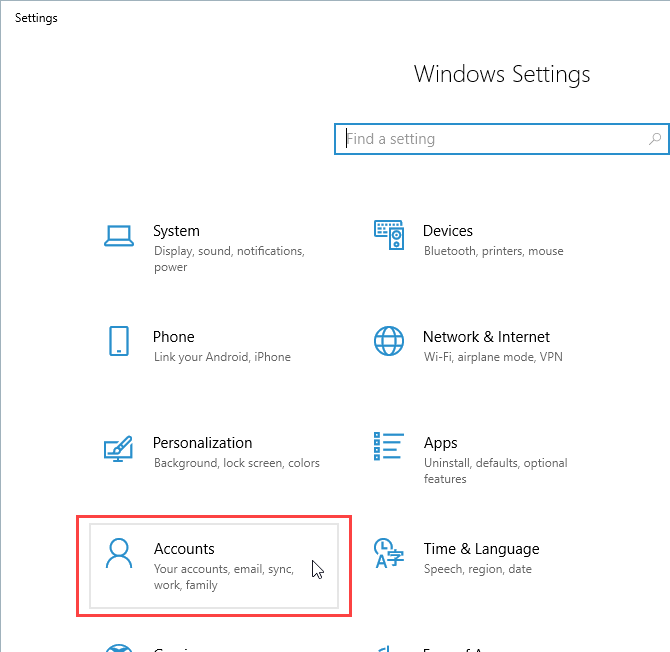This screenshot has height=652, width=670.
Task: Click 'Link your Android, iPhone' description
Action: 222,357
